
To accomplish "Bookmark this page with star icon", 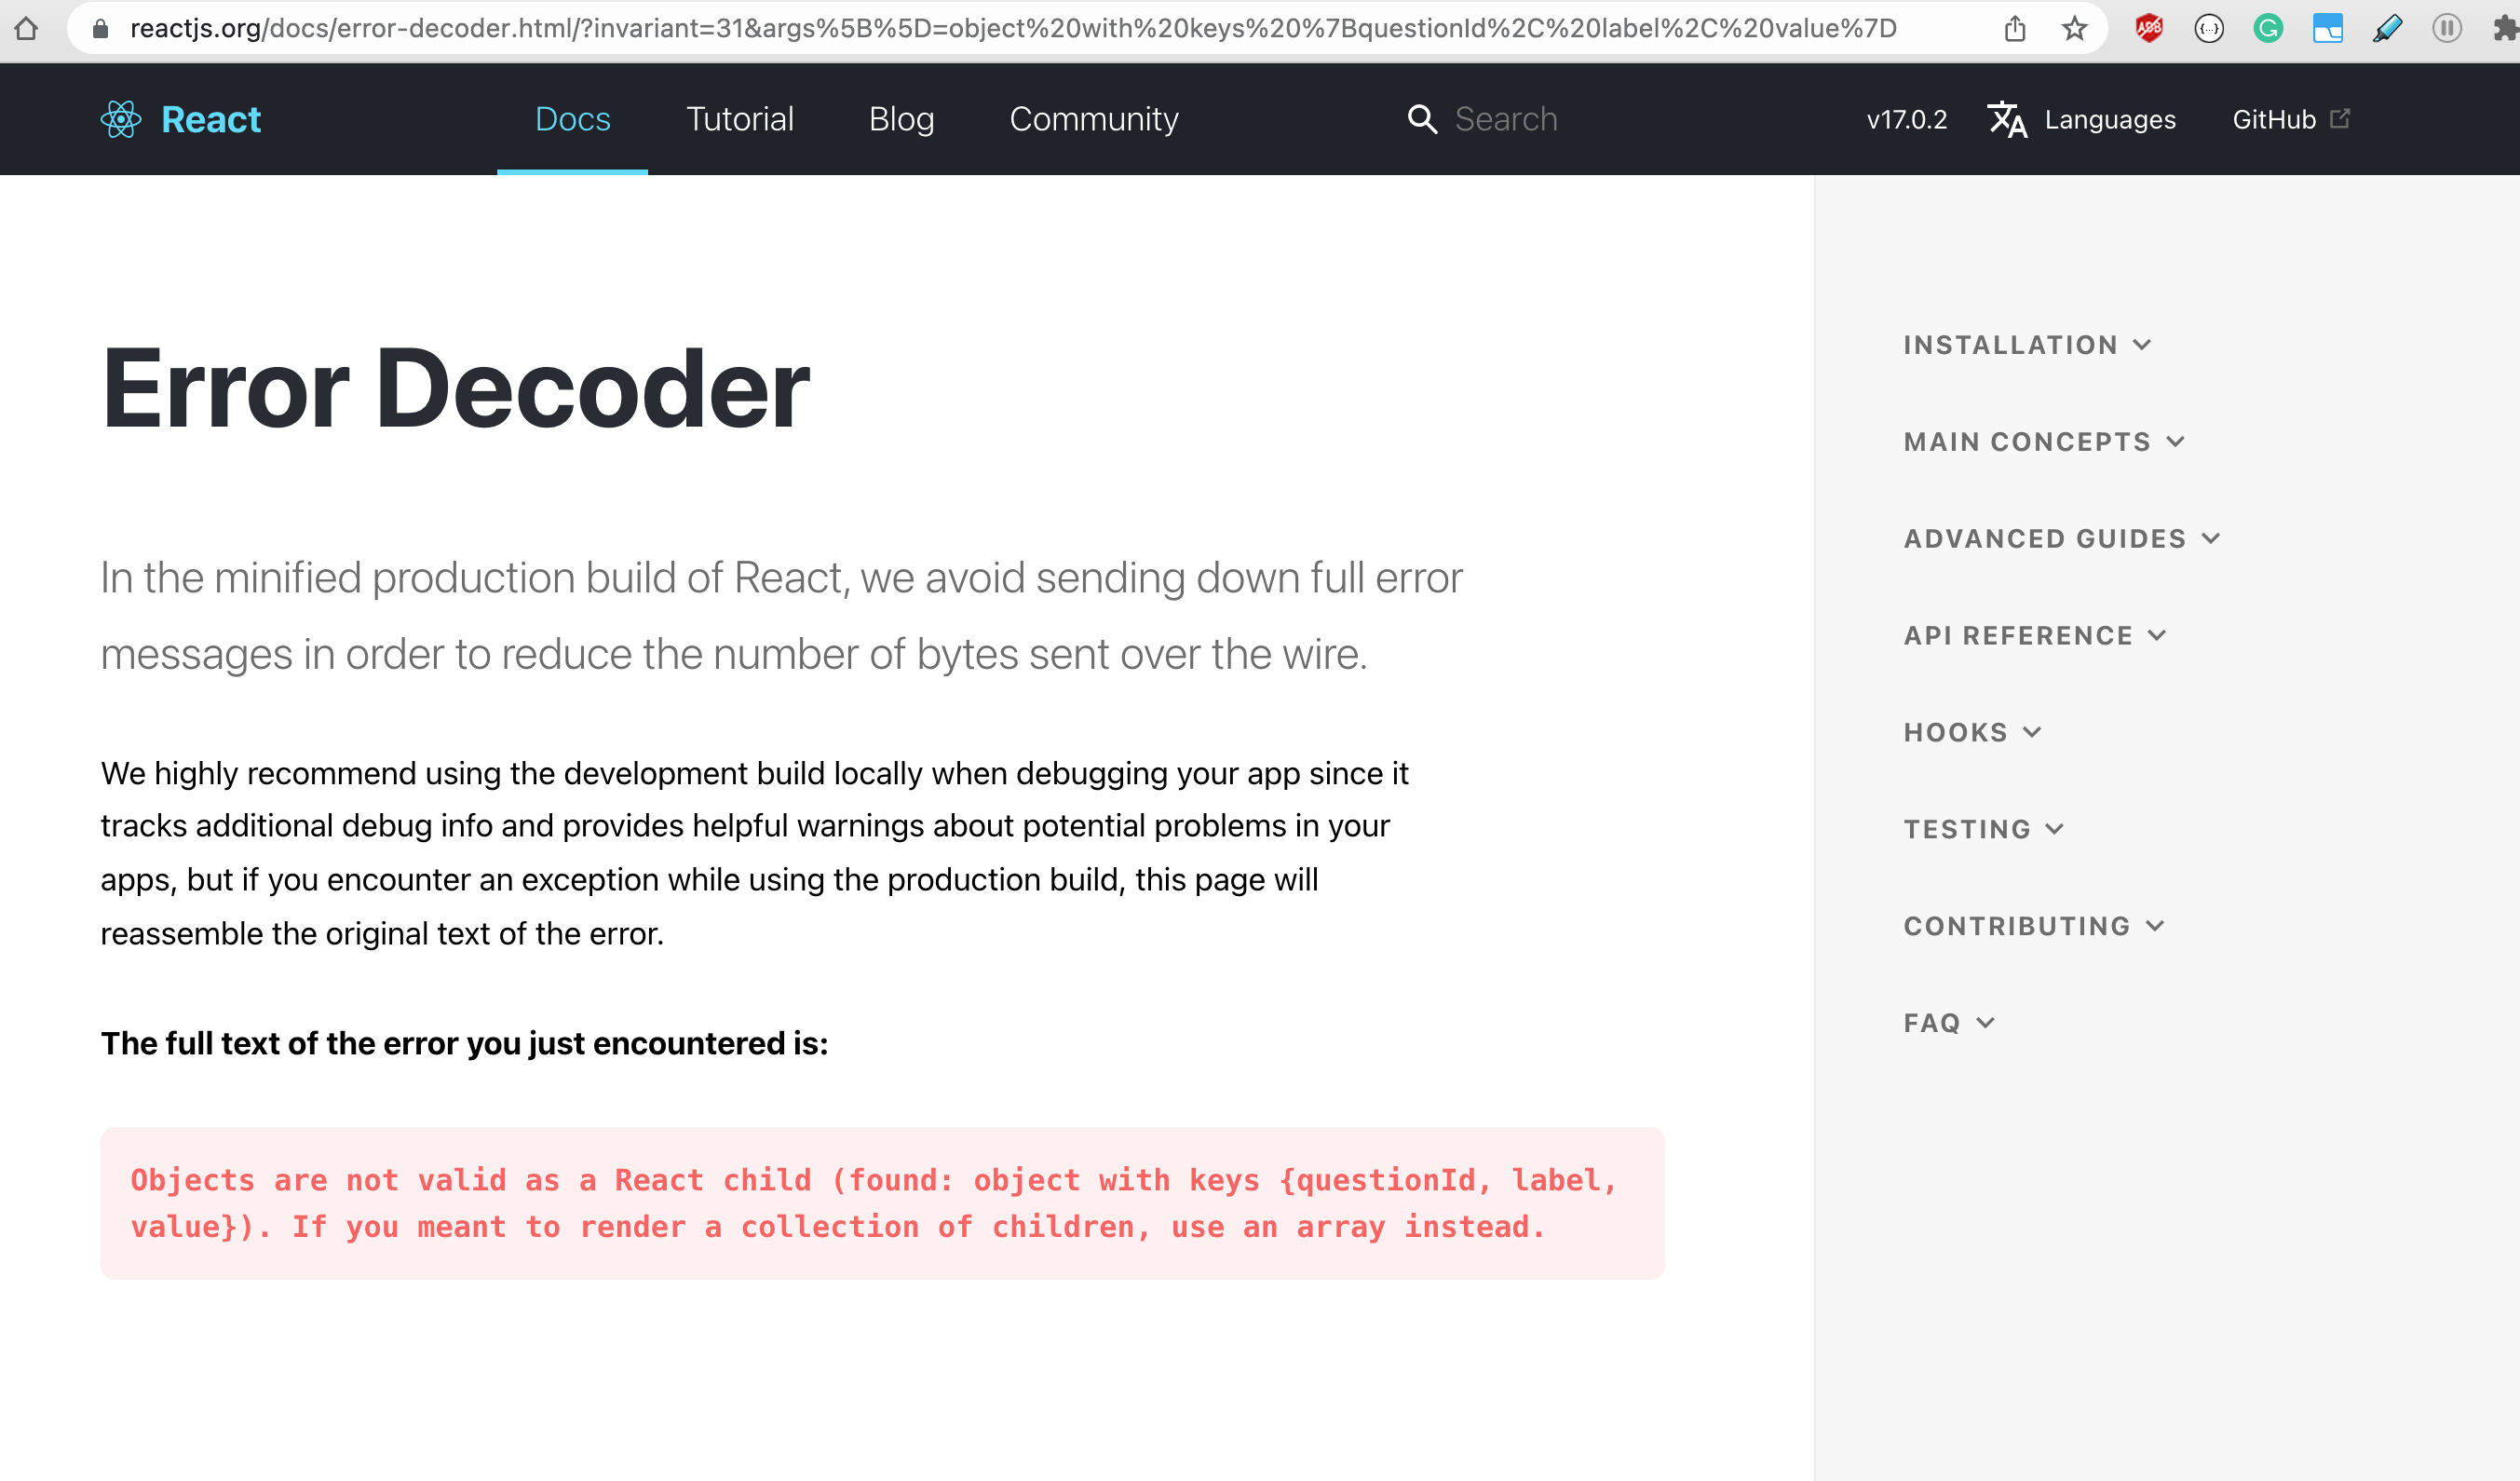I will tap(2074, 28).
